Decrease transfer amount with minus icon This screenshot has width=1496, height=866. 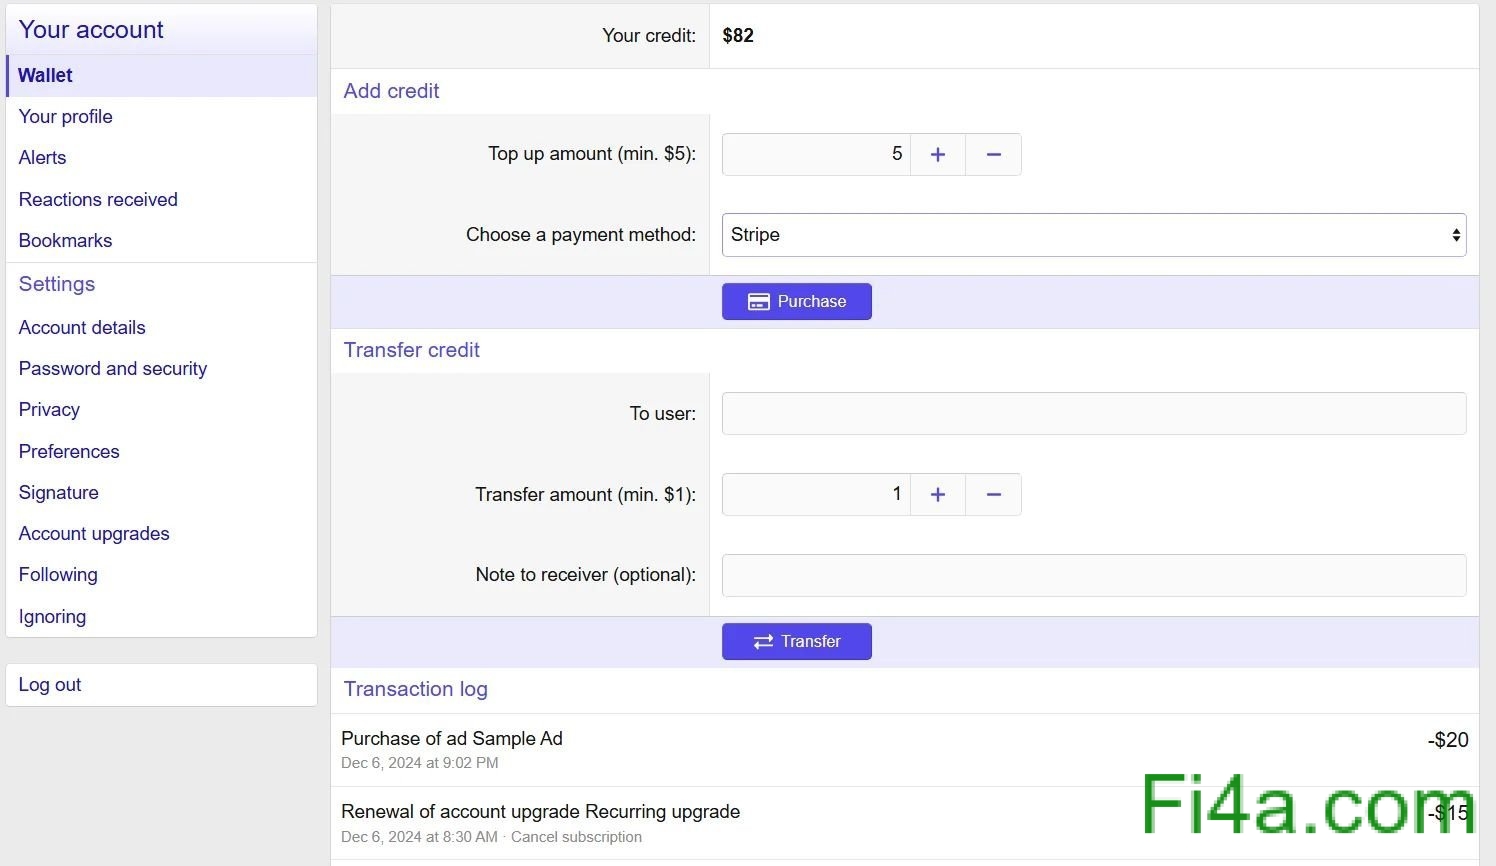point(993,495)
